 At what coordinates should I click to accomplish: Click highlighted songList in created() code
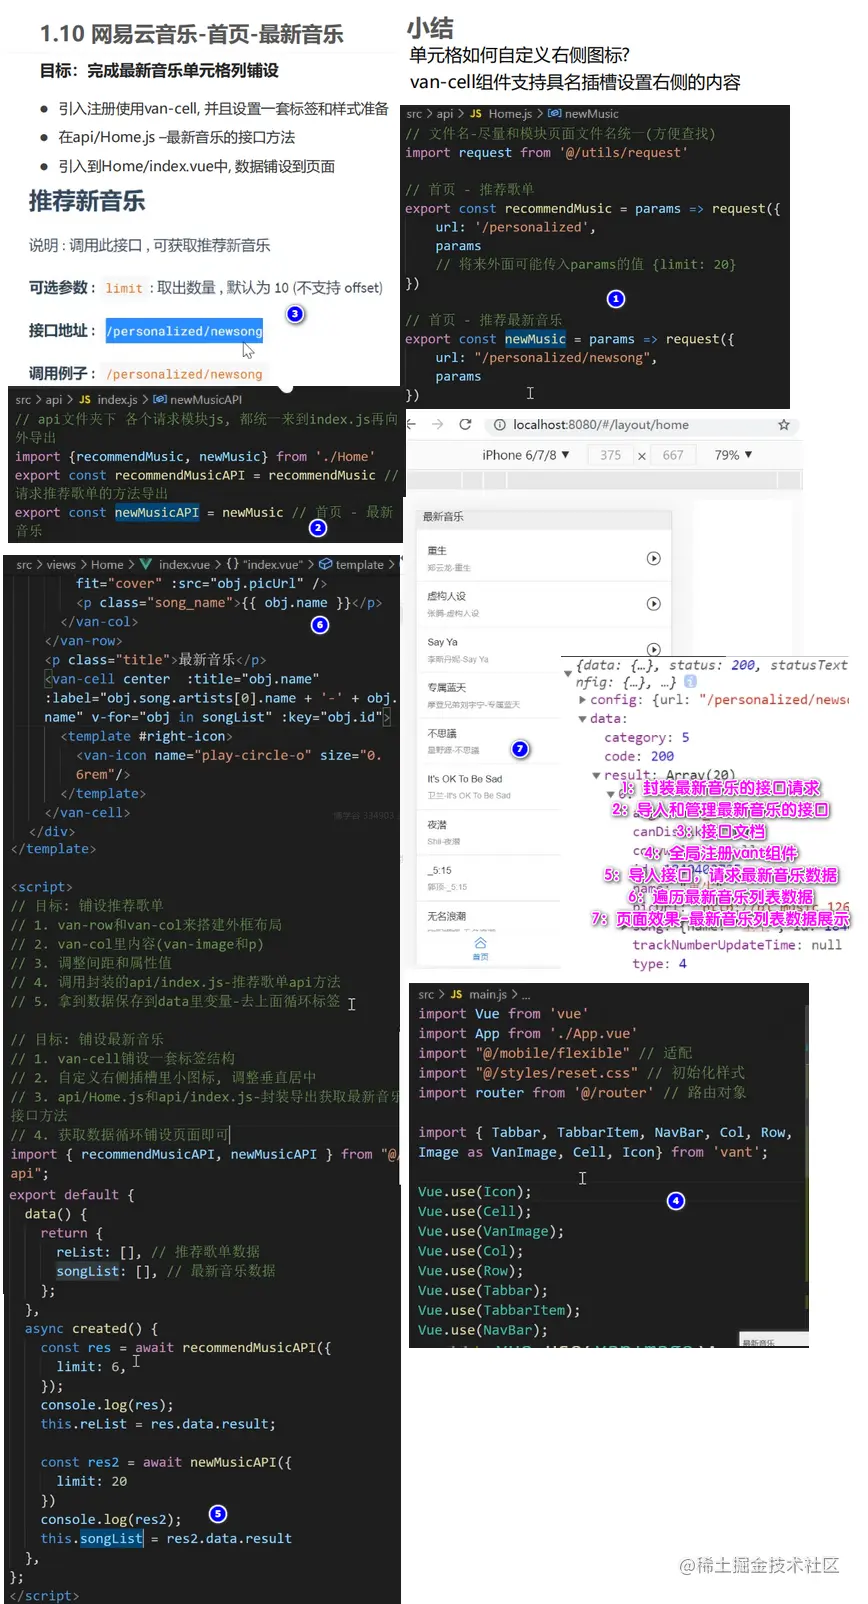pyautogui.click(x=111, y=1539)
